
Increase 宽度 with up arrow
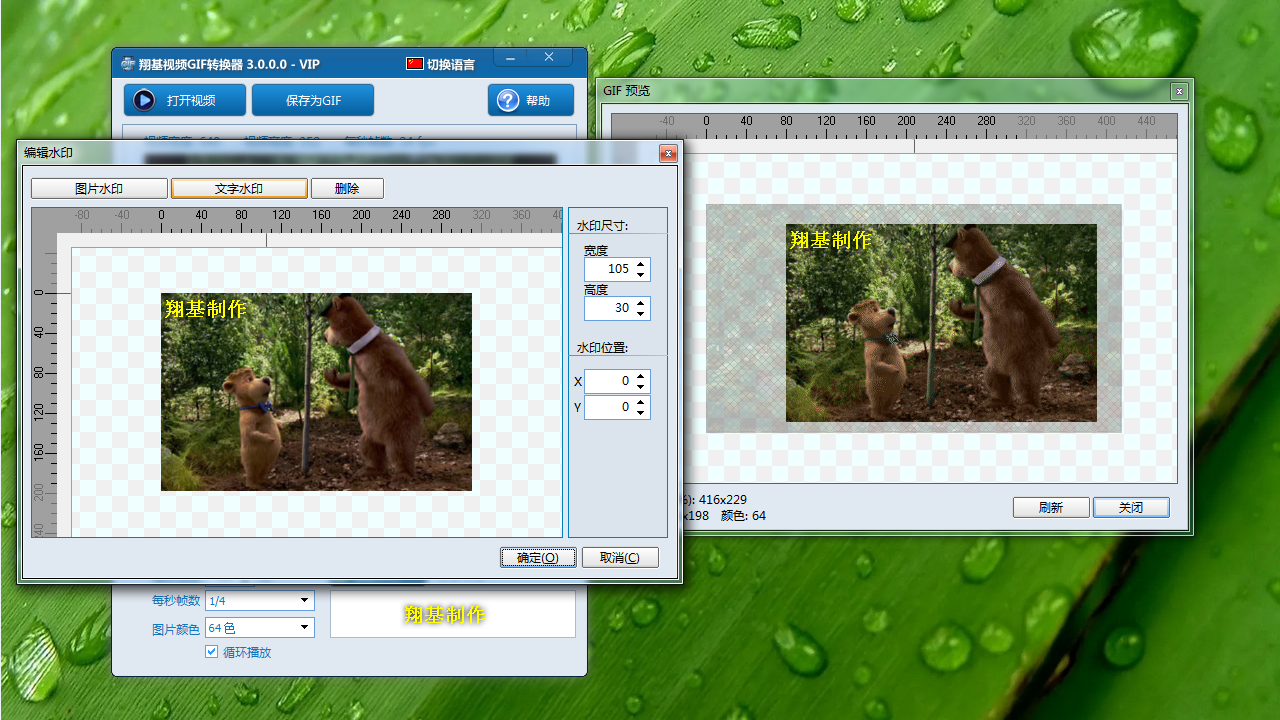point(641,264)
